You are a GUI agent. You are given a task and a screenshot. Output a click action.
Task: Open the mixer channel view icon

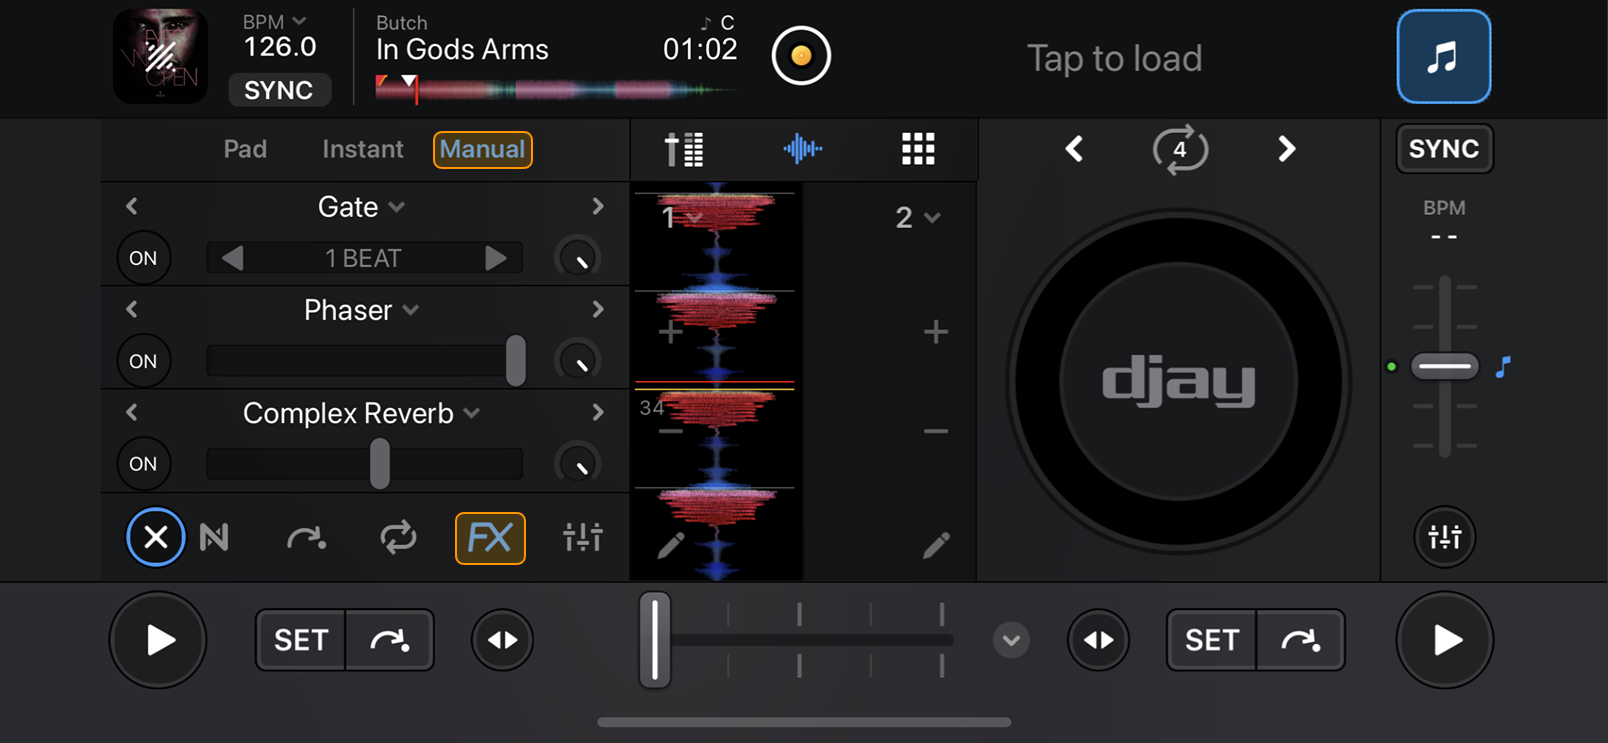coord(685,149)
